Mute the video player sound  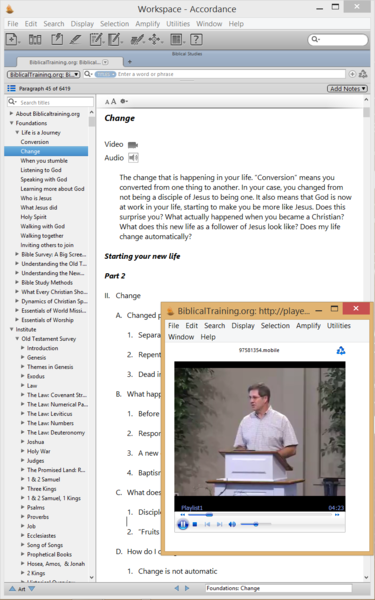(x=232, y=524)
